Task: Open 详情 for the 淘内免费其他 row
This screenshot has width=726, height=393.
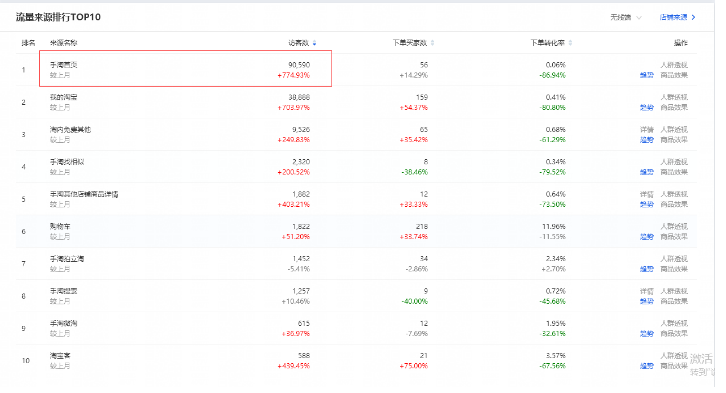Action: click(x=646, y=130)
